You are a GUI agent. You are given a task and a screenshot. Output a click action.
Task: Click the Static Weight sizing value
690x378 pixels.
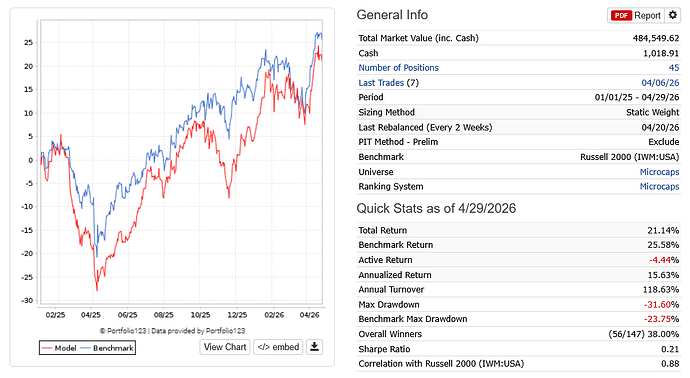click(653, 112)
